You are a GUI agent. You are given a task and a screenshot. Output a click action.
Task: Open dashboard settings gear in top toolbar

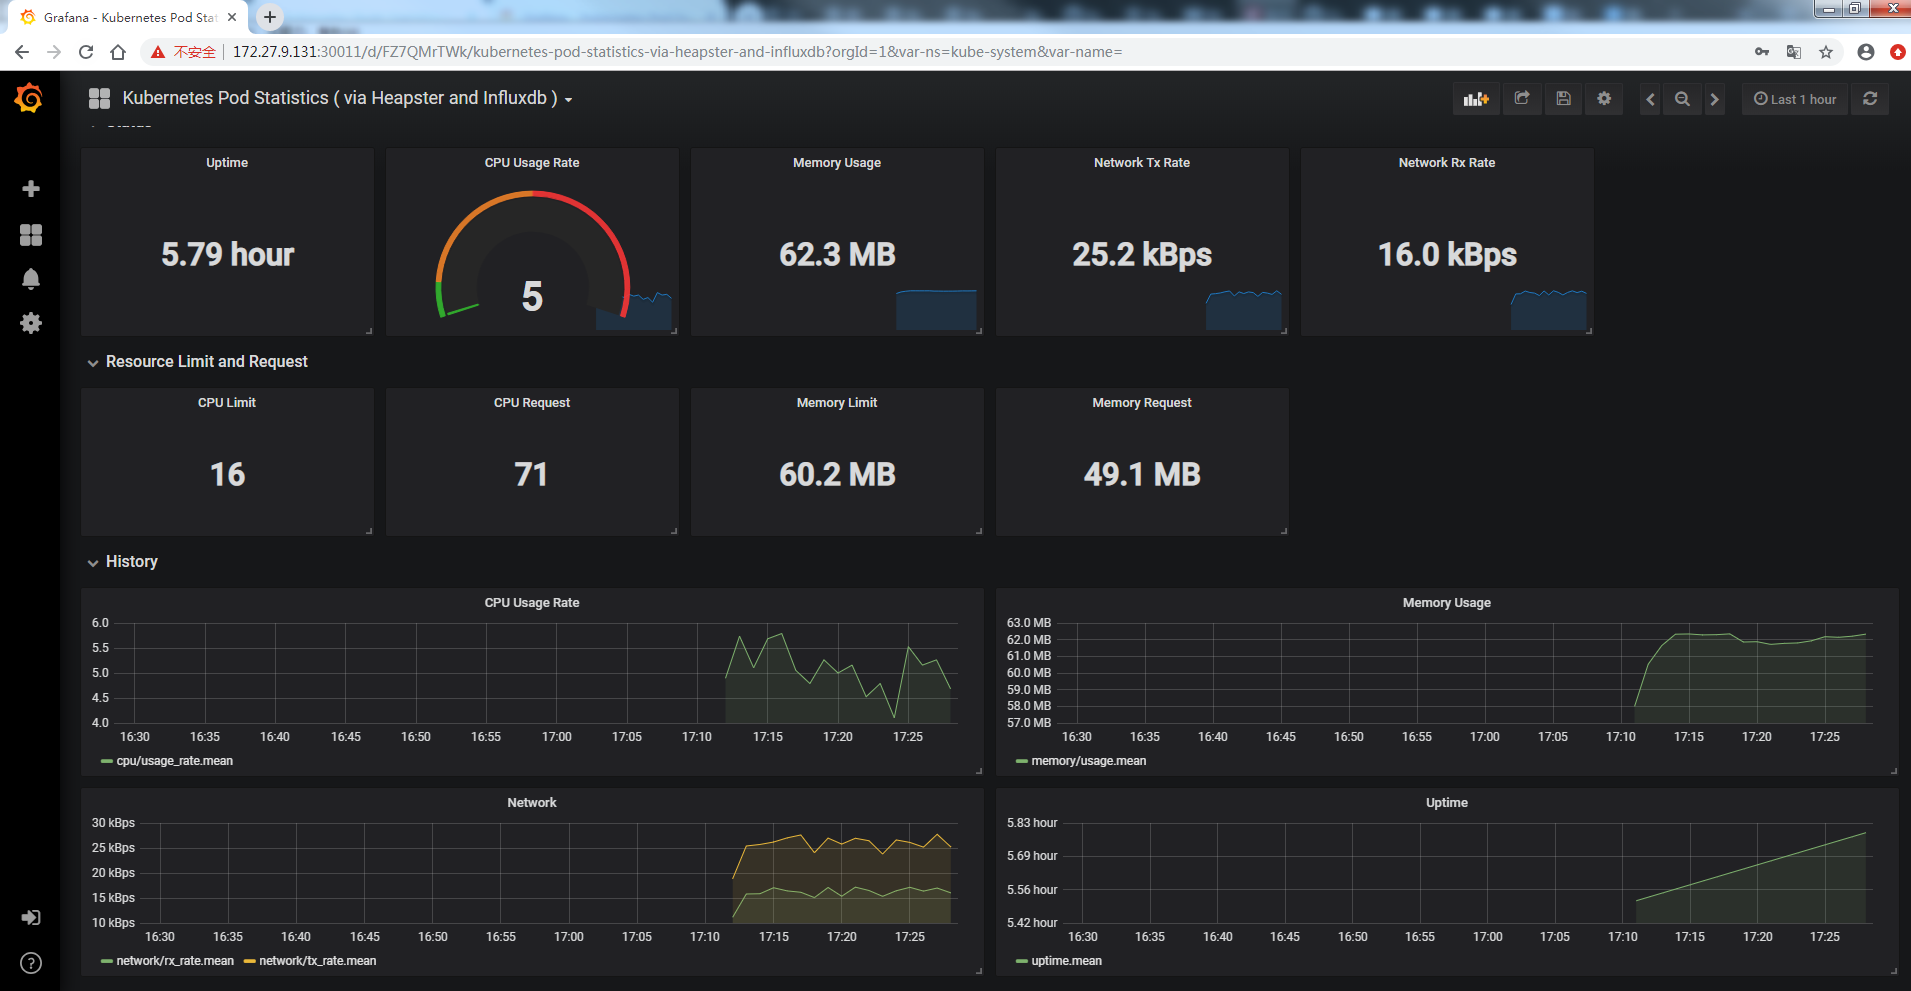click(1604, 99)
